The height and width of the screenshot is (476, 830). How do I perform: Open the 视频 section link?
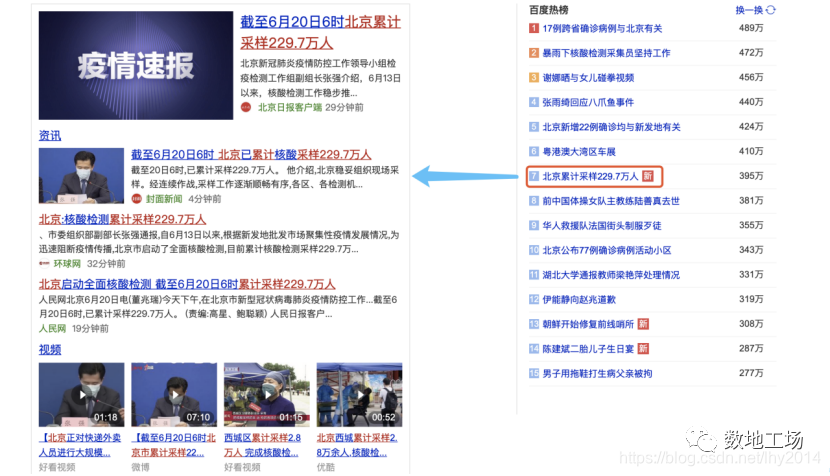point(50,349)
